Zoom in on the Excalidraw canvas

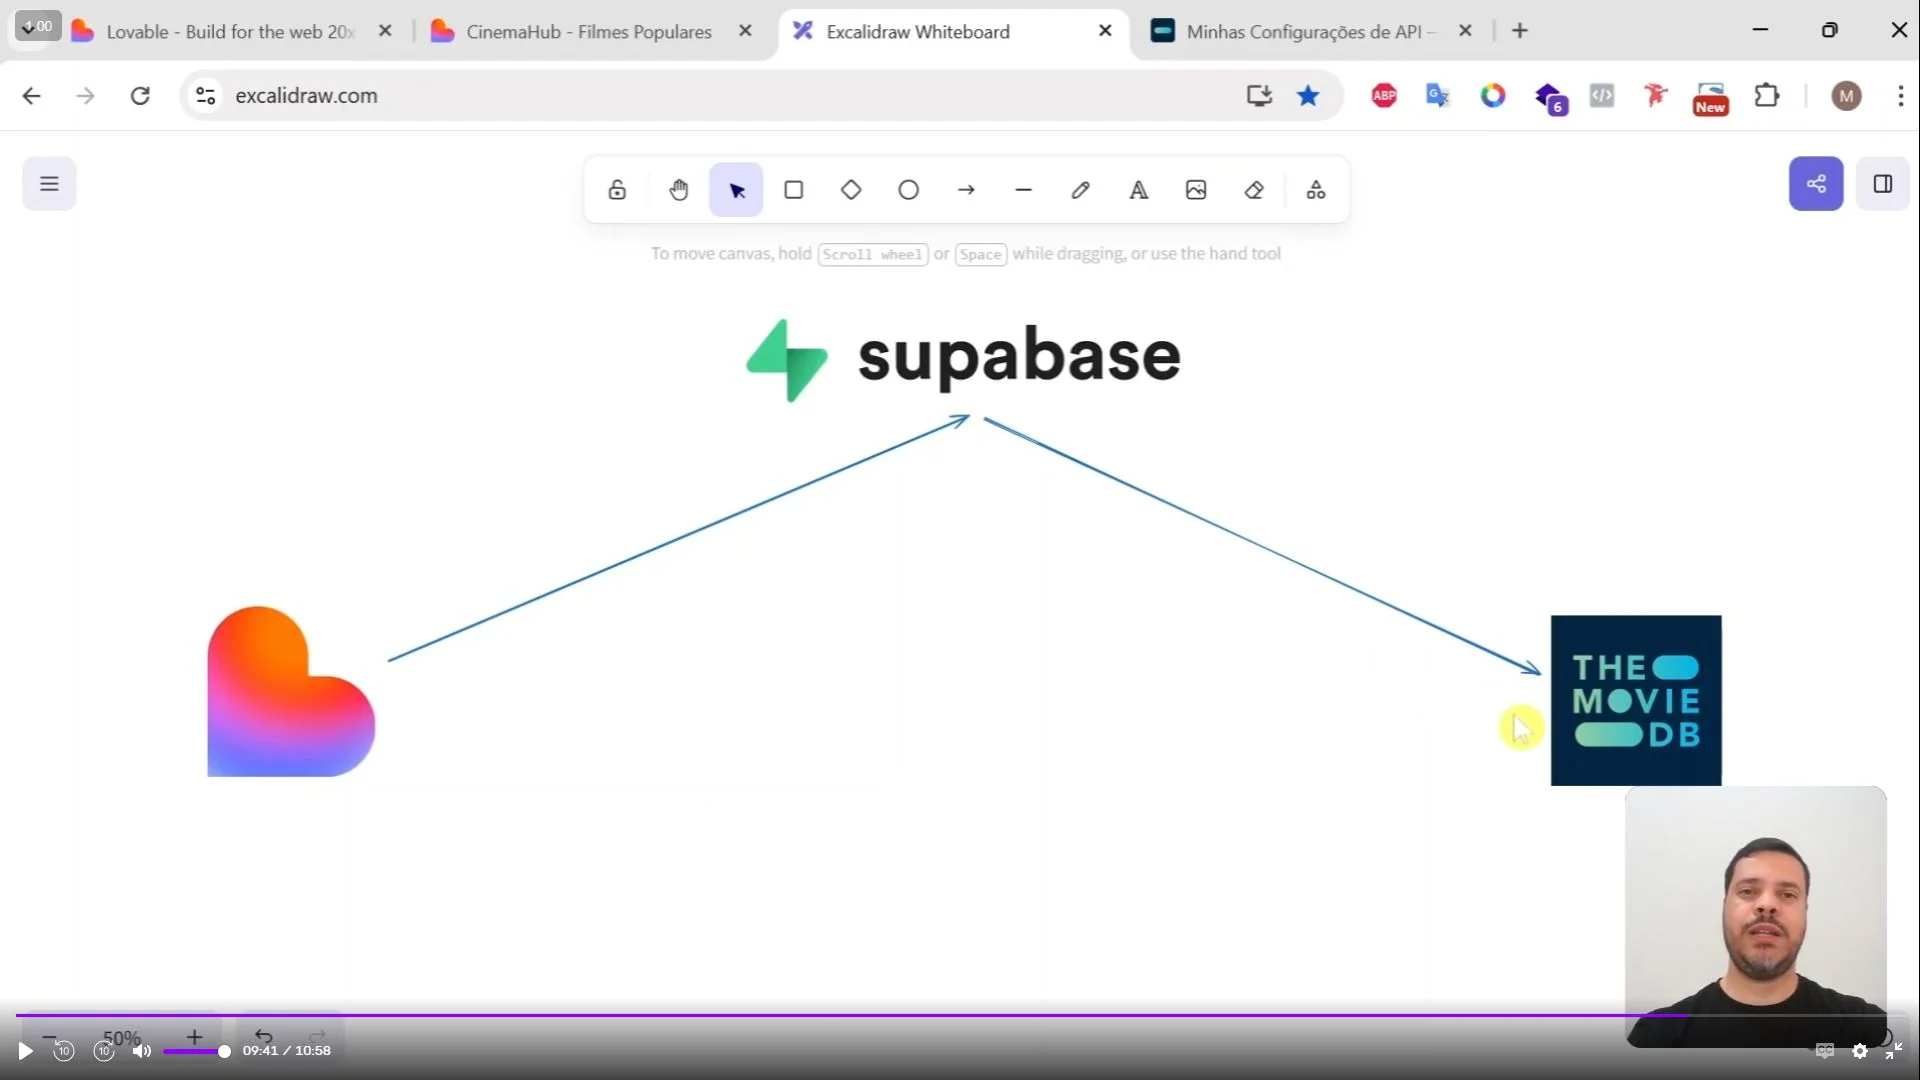(x=194, y=1037)
